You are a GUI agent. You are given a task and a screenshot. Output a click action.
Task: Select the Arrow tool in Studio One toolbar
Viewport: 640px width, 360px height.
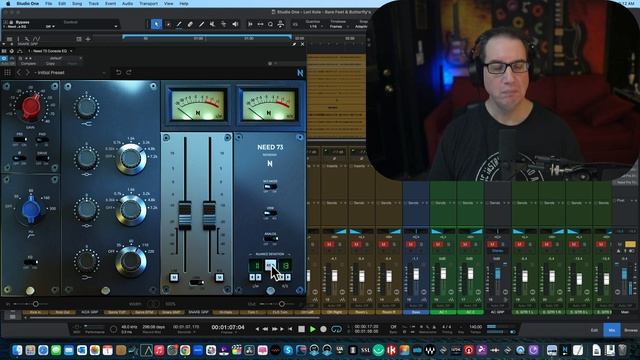click(156, 24)
